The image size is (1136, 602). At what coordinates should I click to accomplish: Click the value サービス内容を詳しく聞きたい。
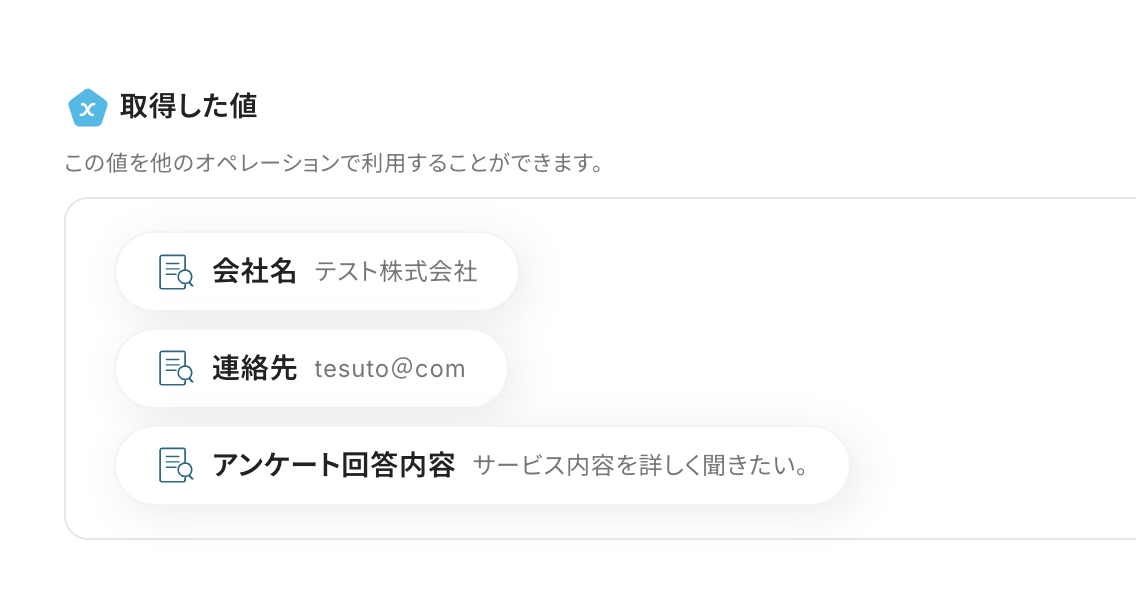tap(641, 466)
